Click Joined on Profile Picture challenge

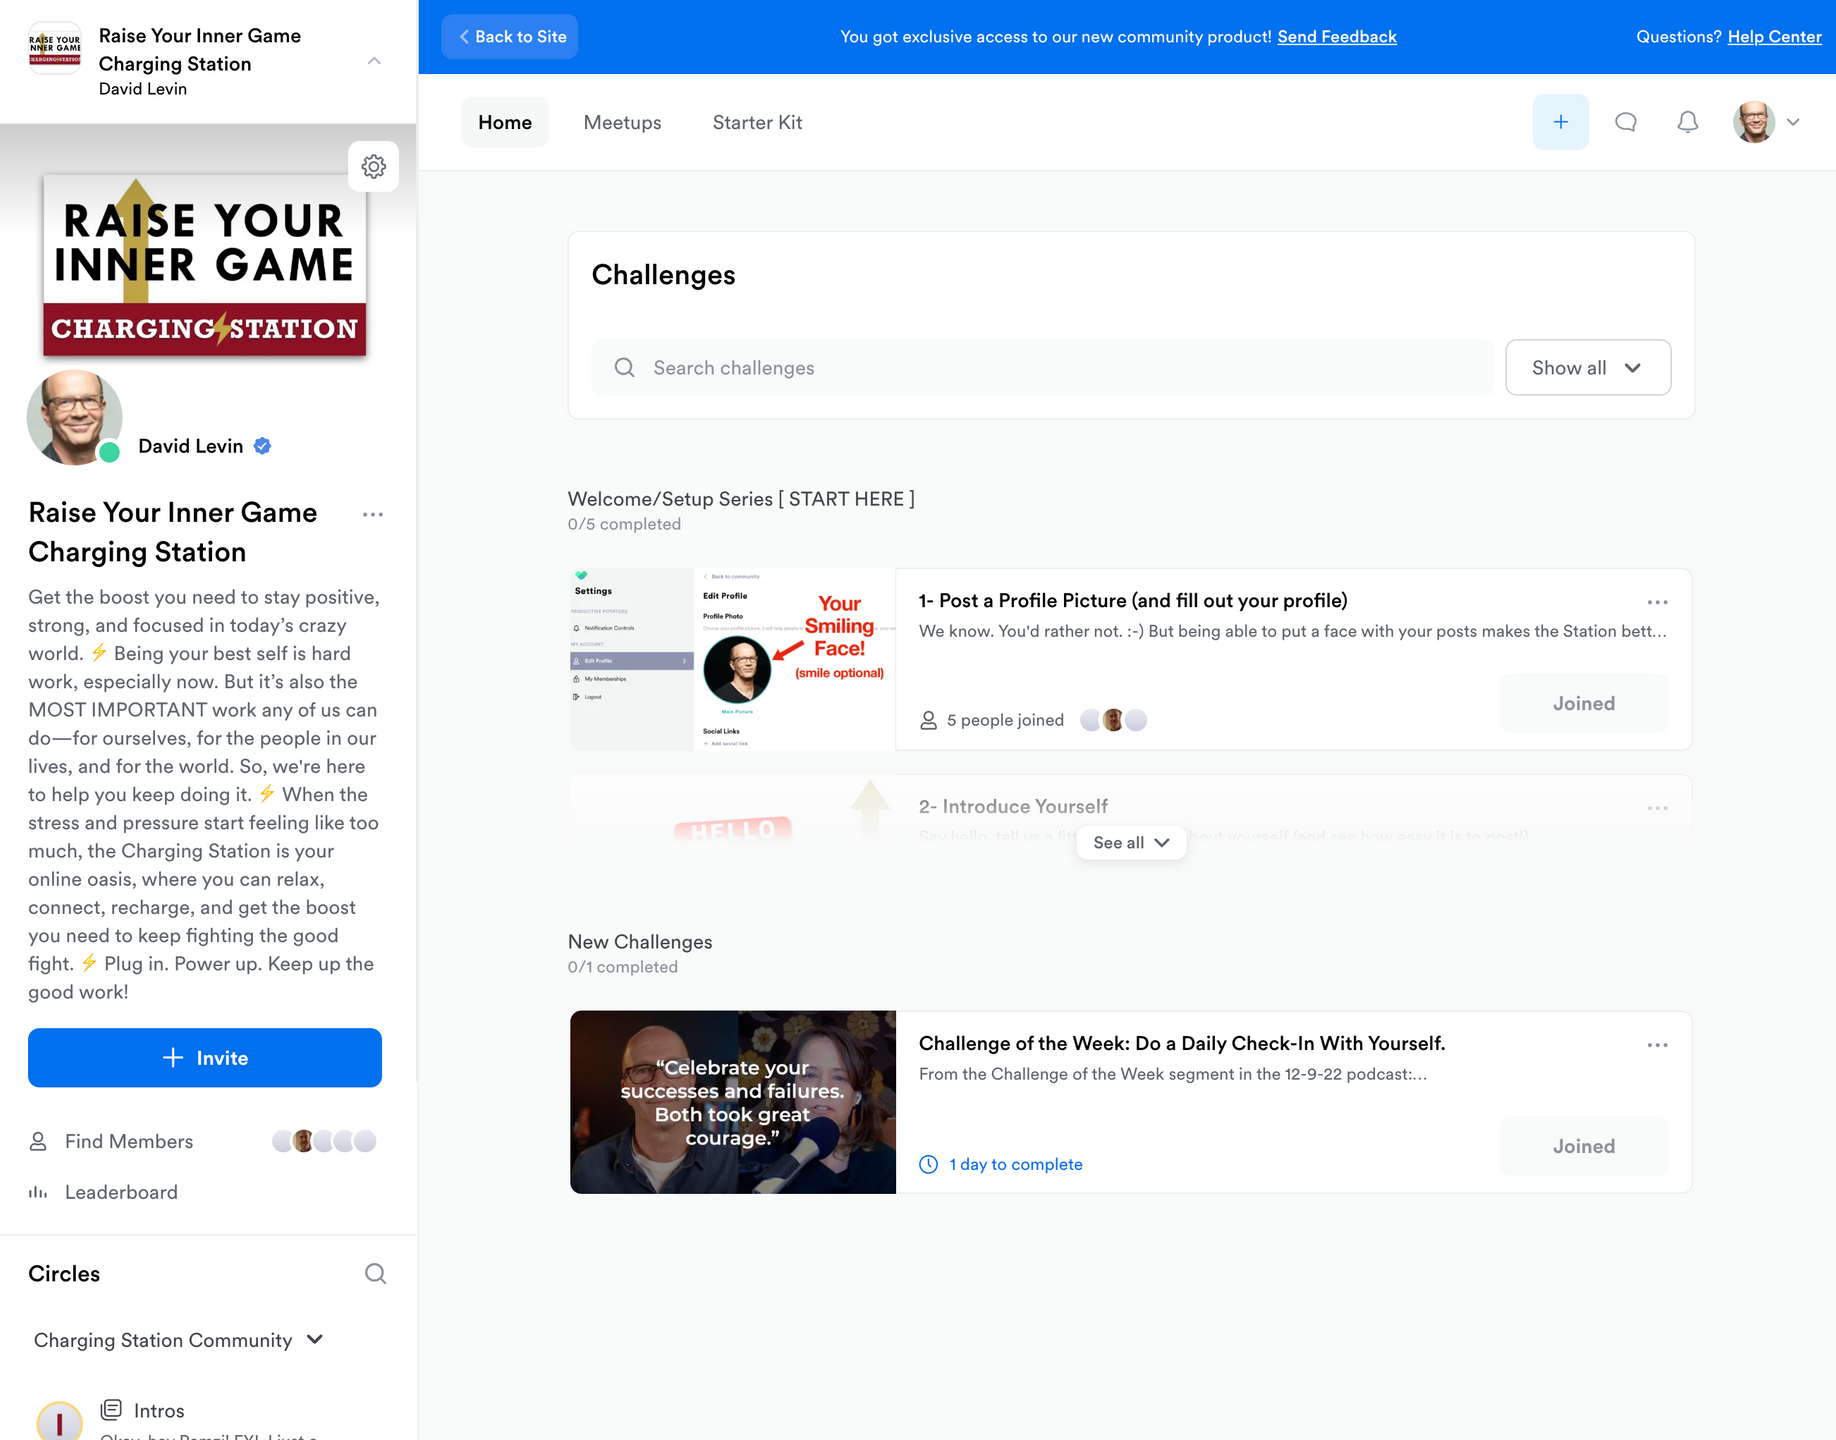[1584, 703]
